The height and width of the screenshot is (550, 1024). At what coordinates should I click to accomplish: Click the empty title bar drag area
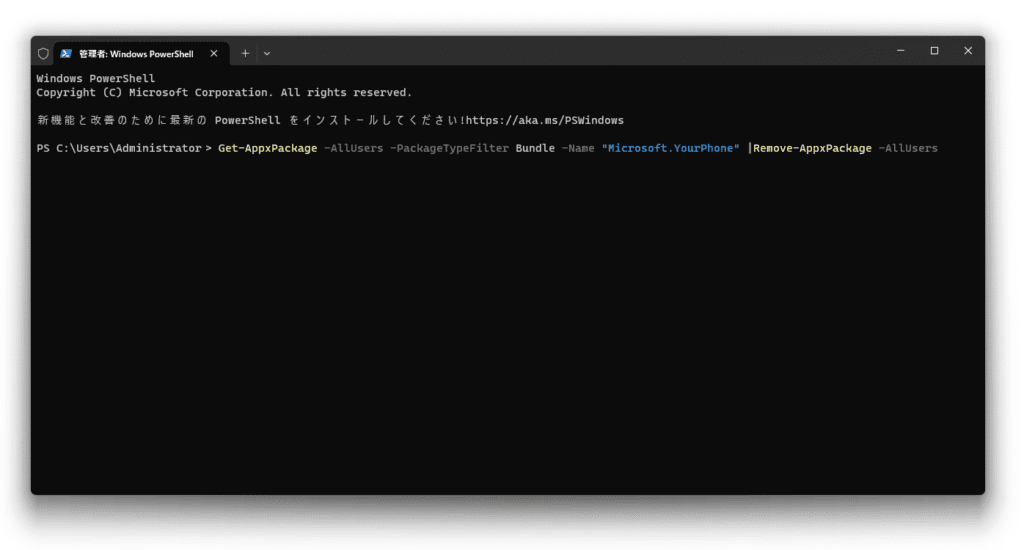(575, 51)
